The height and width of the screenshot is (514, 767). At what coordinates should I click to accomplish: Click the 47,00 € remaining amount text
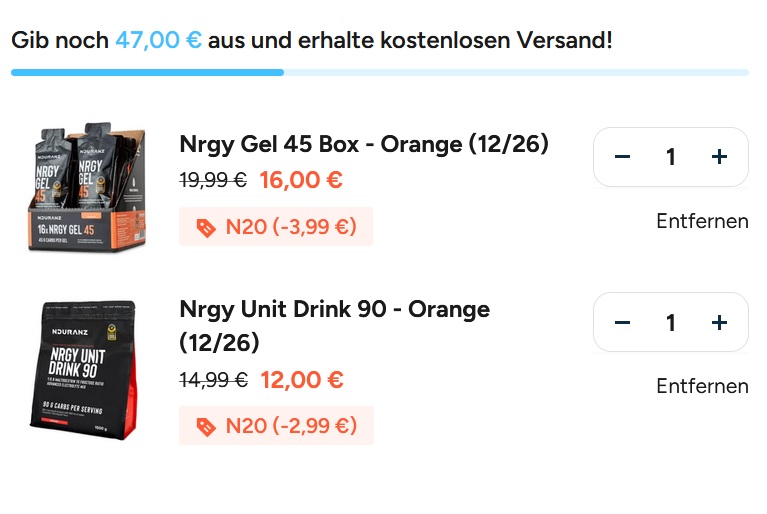tap(158, 41)
